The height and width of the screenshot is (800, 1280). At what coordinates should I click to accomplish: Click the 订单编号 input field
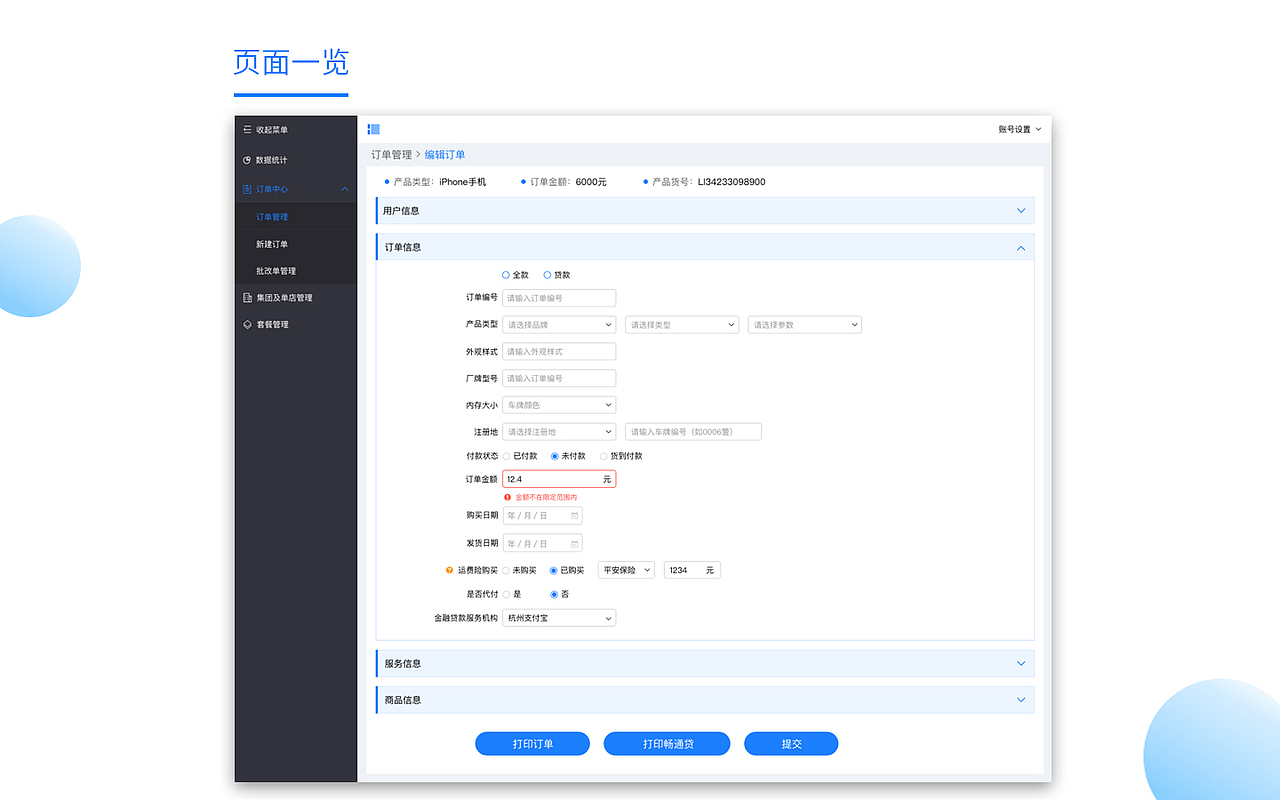point(559,298)
